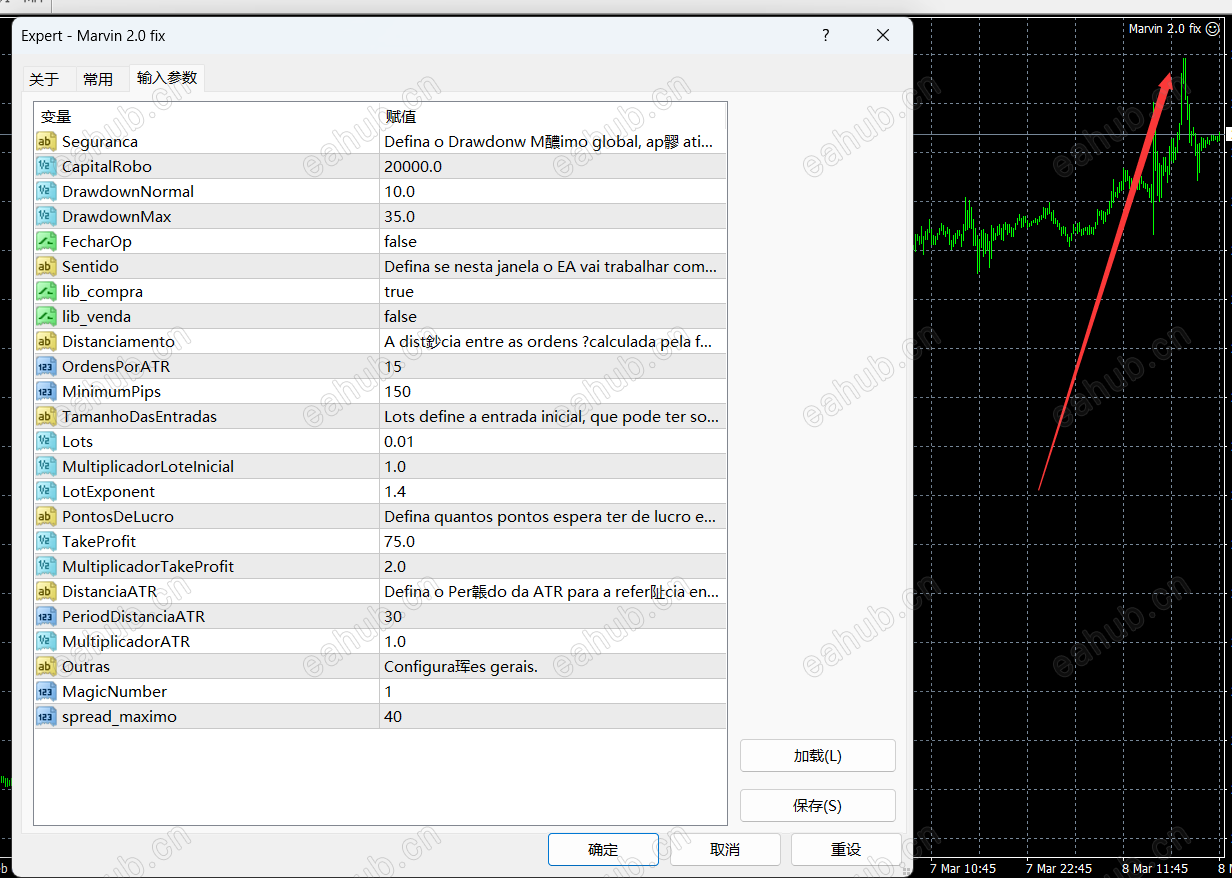Click the integer icon beside MagicNumber
The width and height of the screenshot is (1232, 878).
tap(46, 692)
